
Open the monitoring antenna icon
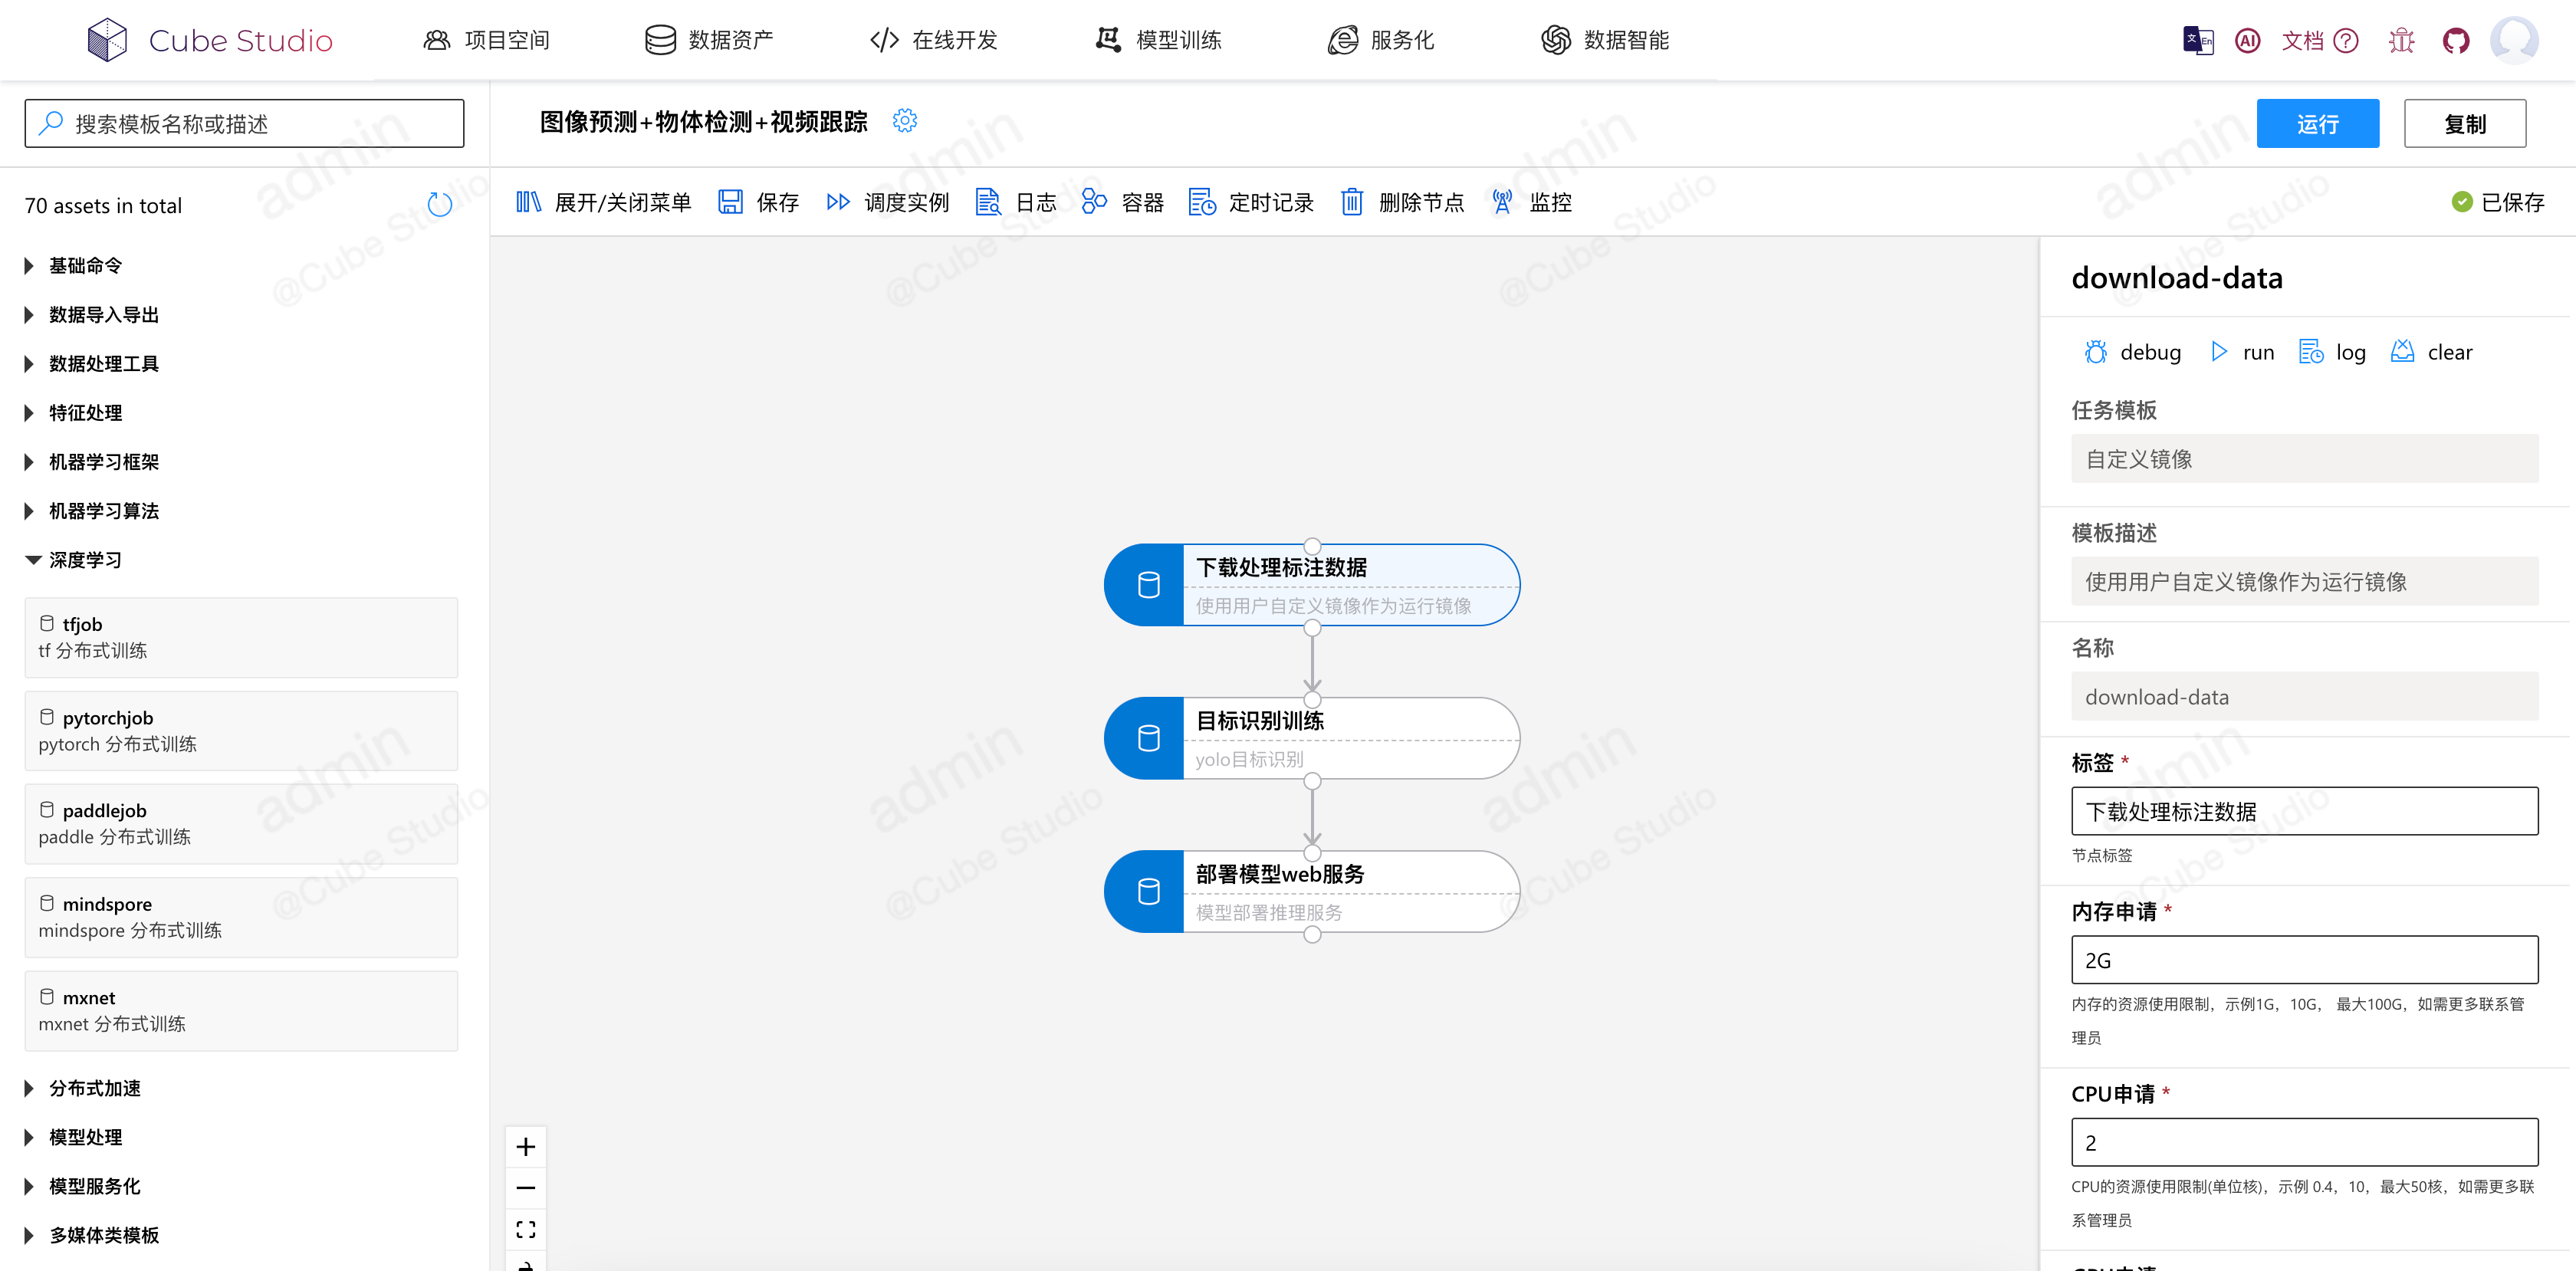point(1501,202)
